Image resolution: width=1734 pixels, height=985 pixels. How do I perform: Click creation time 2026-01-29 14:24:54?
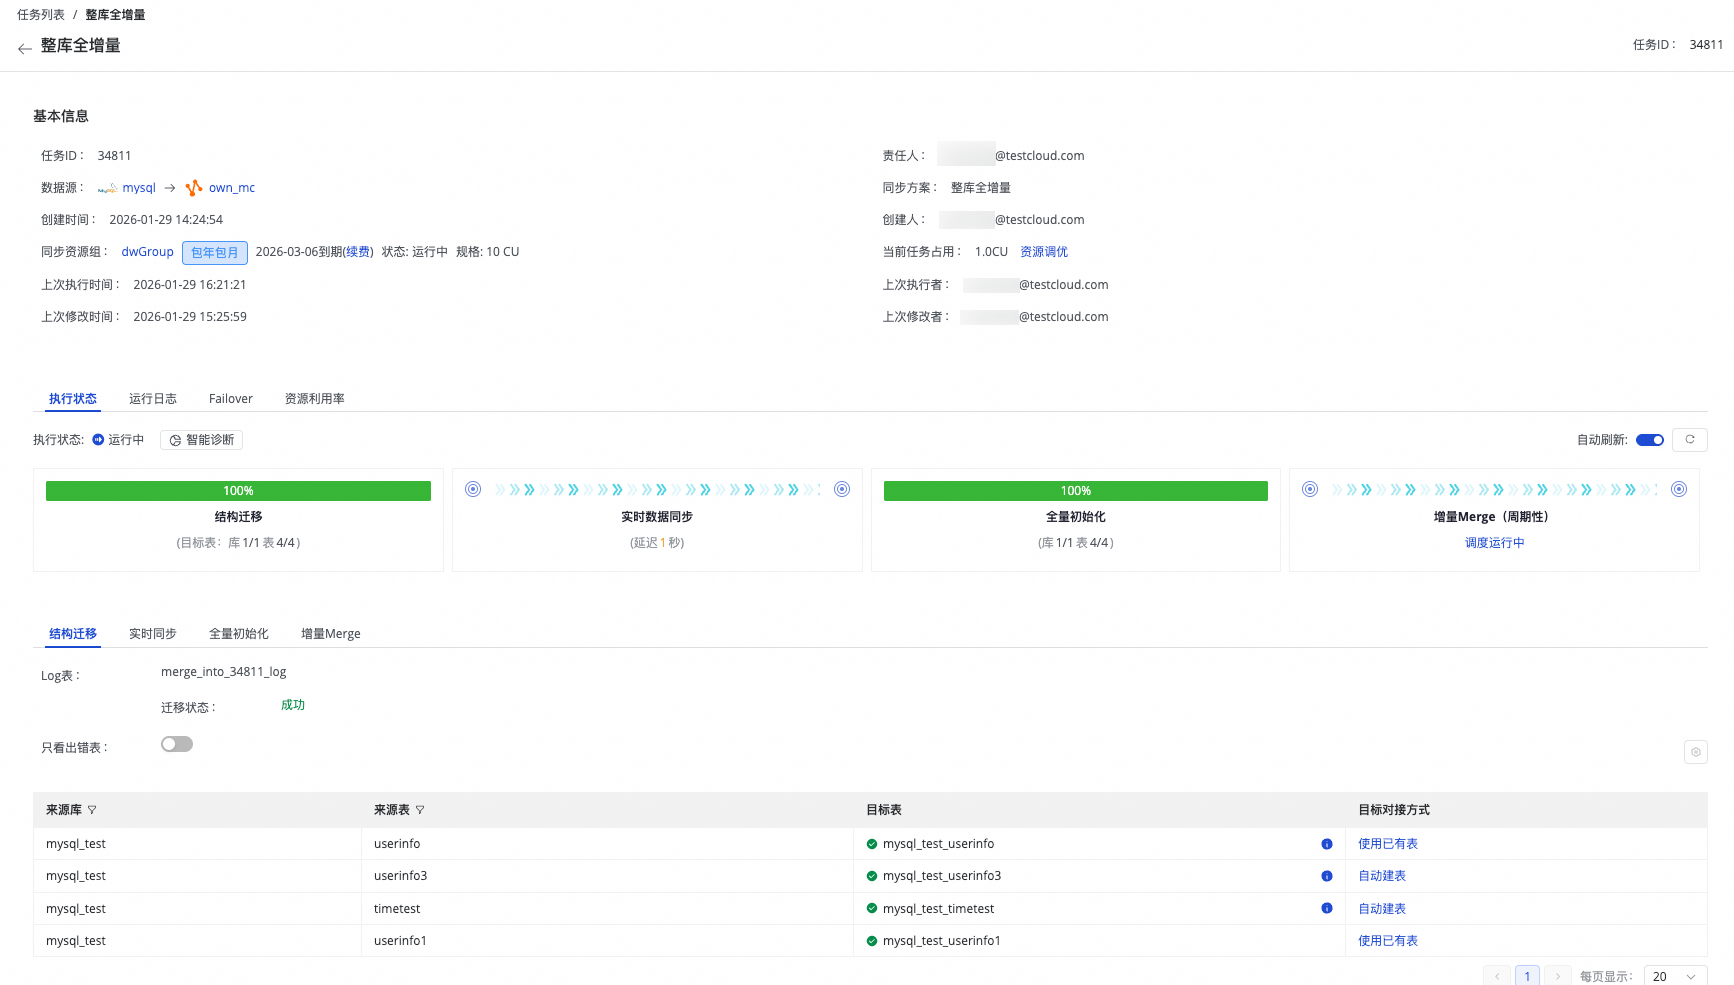(x=166, y=220)
